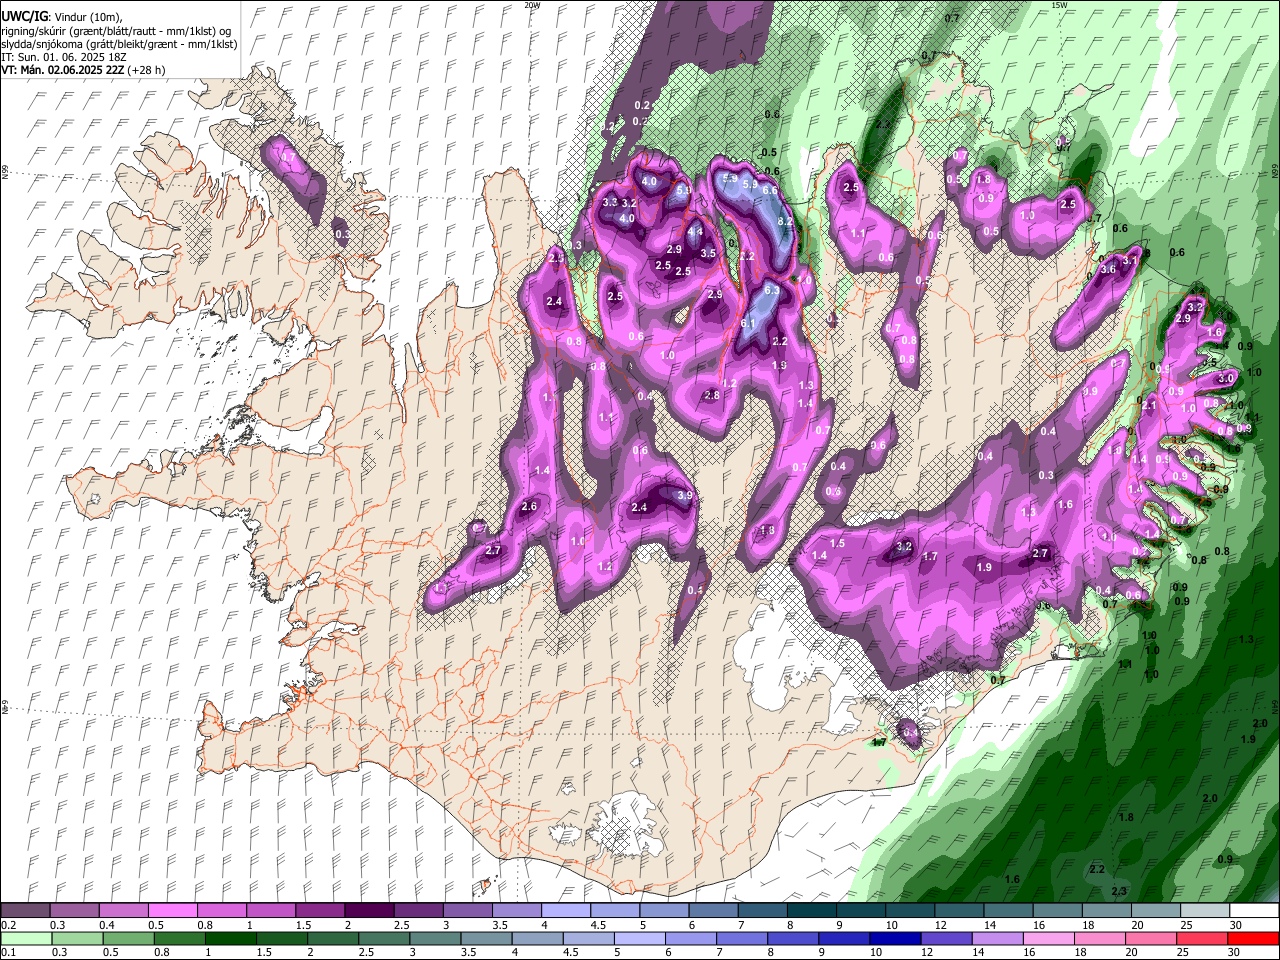1280x960 pixels.
Task: Click the '6.3' snowfall value on the map
Action: tap(772, 290)
